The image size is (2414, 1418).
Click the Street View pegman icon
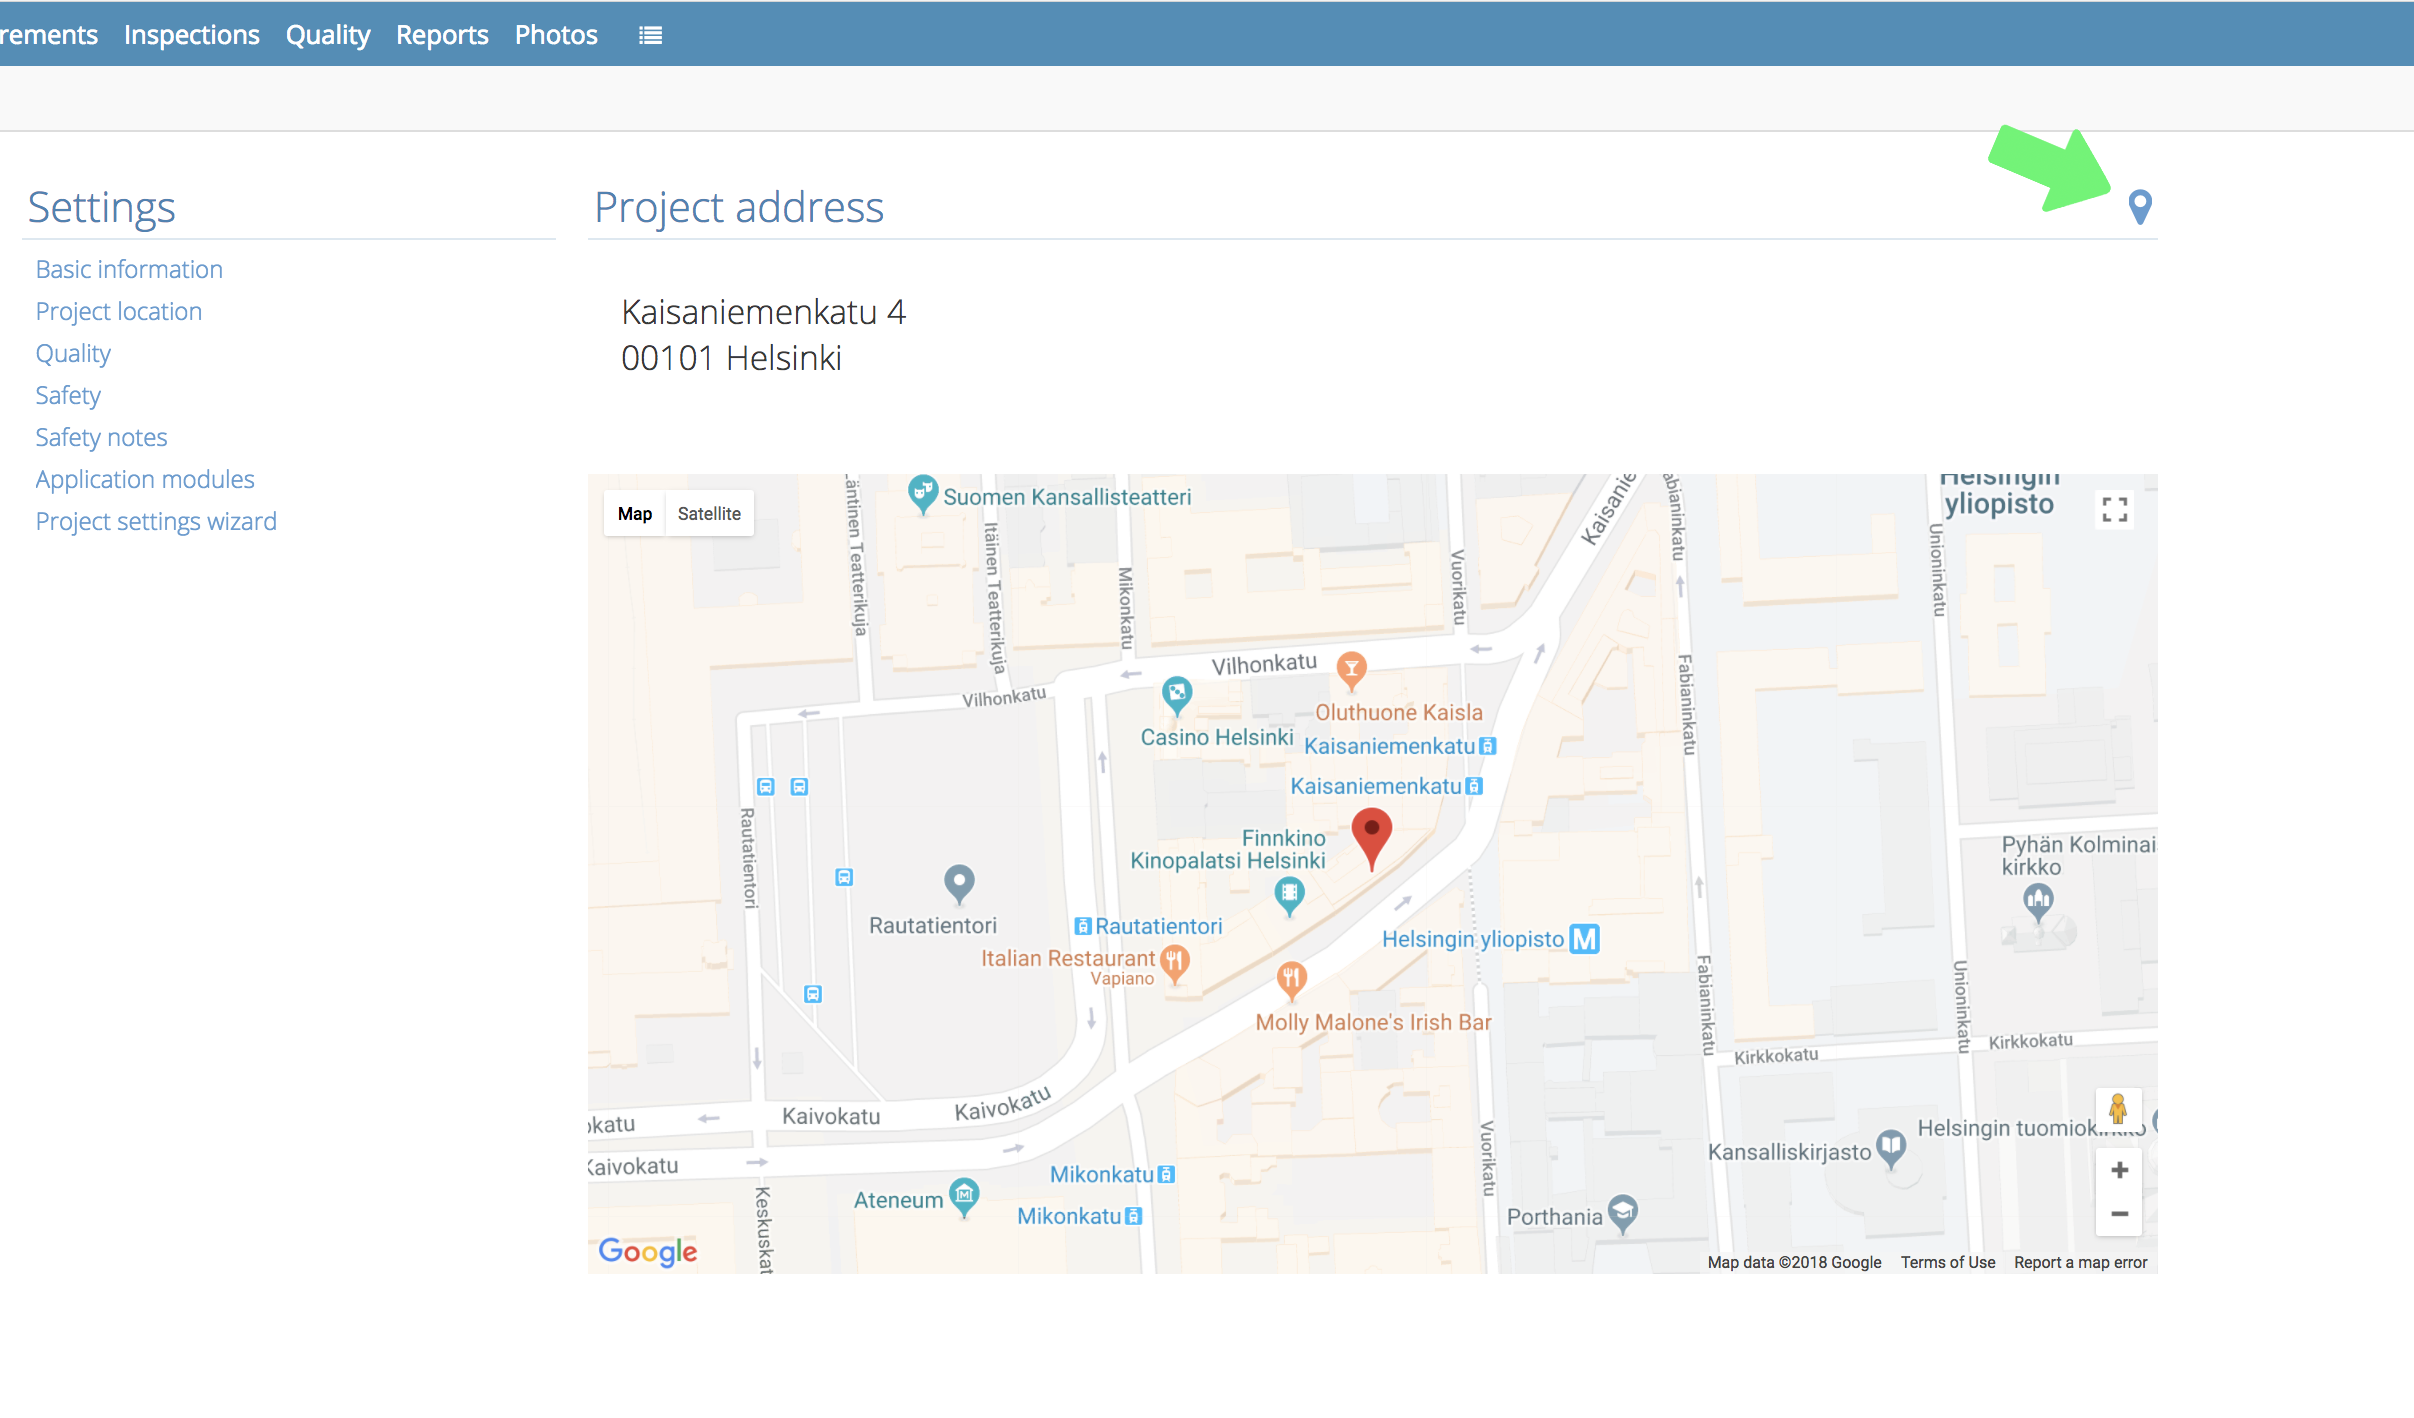pos(2118,1110)
